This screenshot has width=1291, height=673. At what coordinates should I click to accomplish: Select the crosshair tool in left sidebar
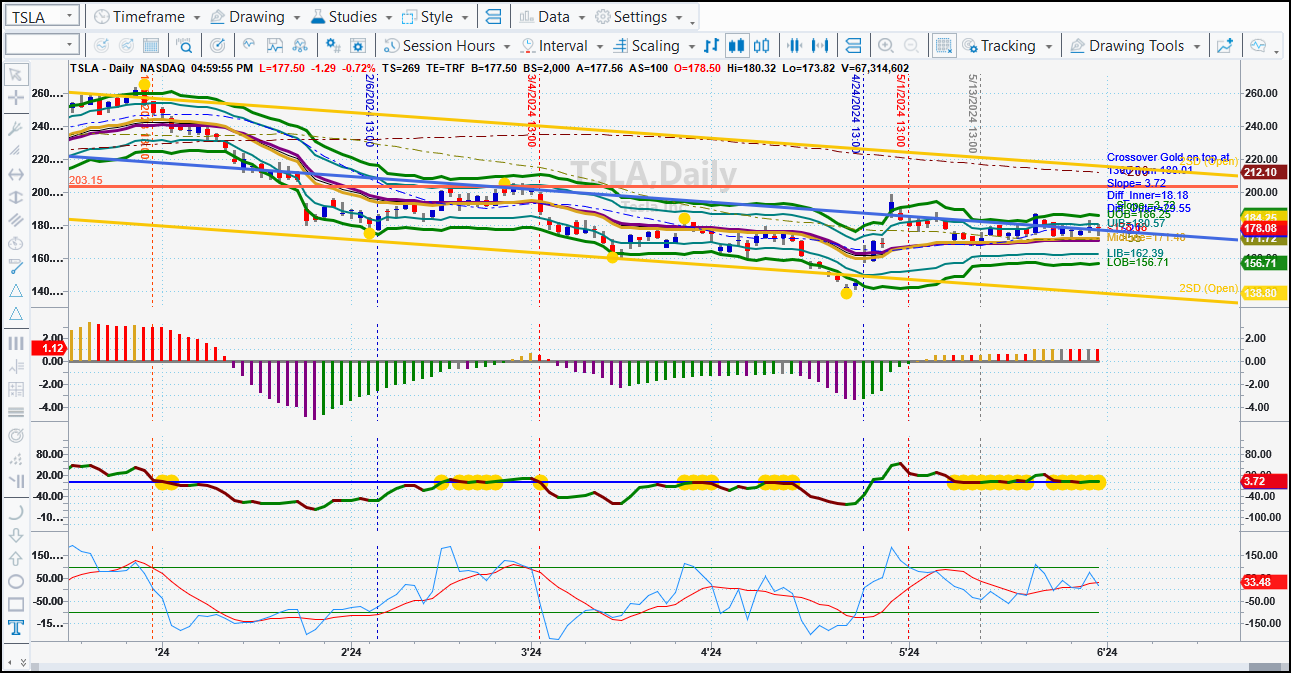click(x=15, y=98)
